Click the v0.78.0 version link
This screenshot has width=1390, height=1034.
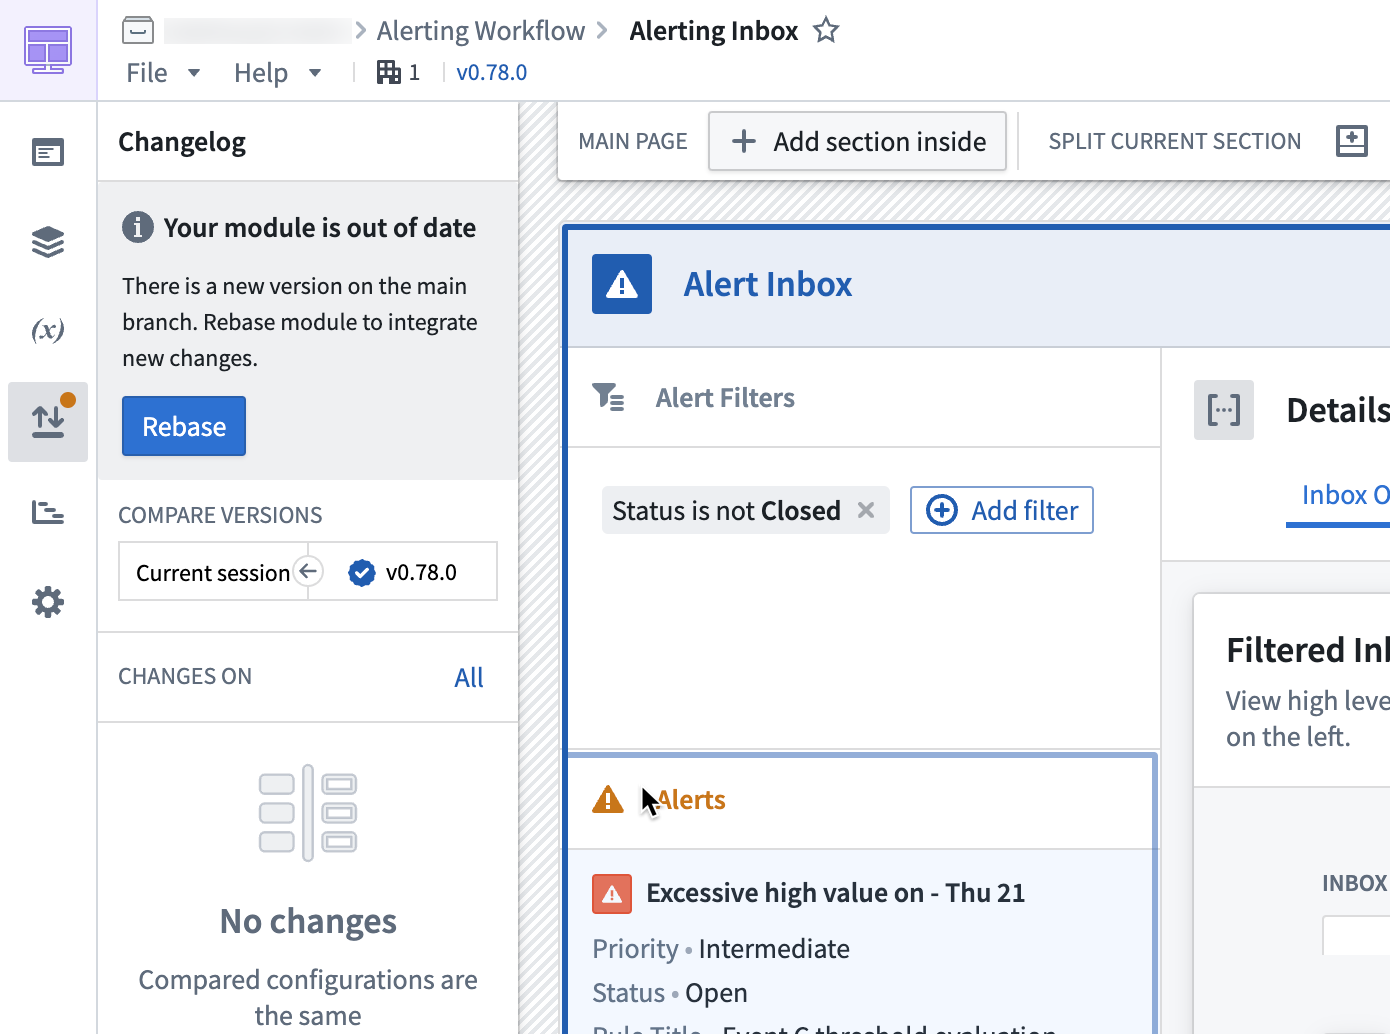(x=491, y=72)
